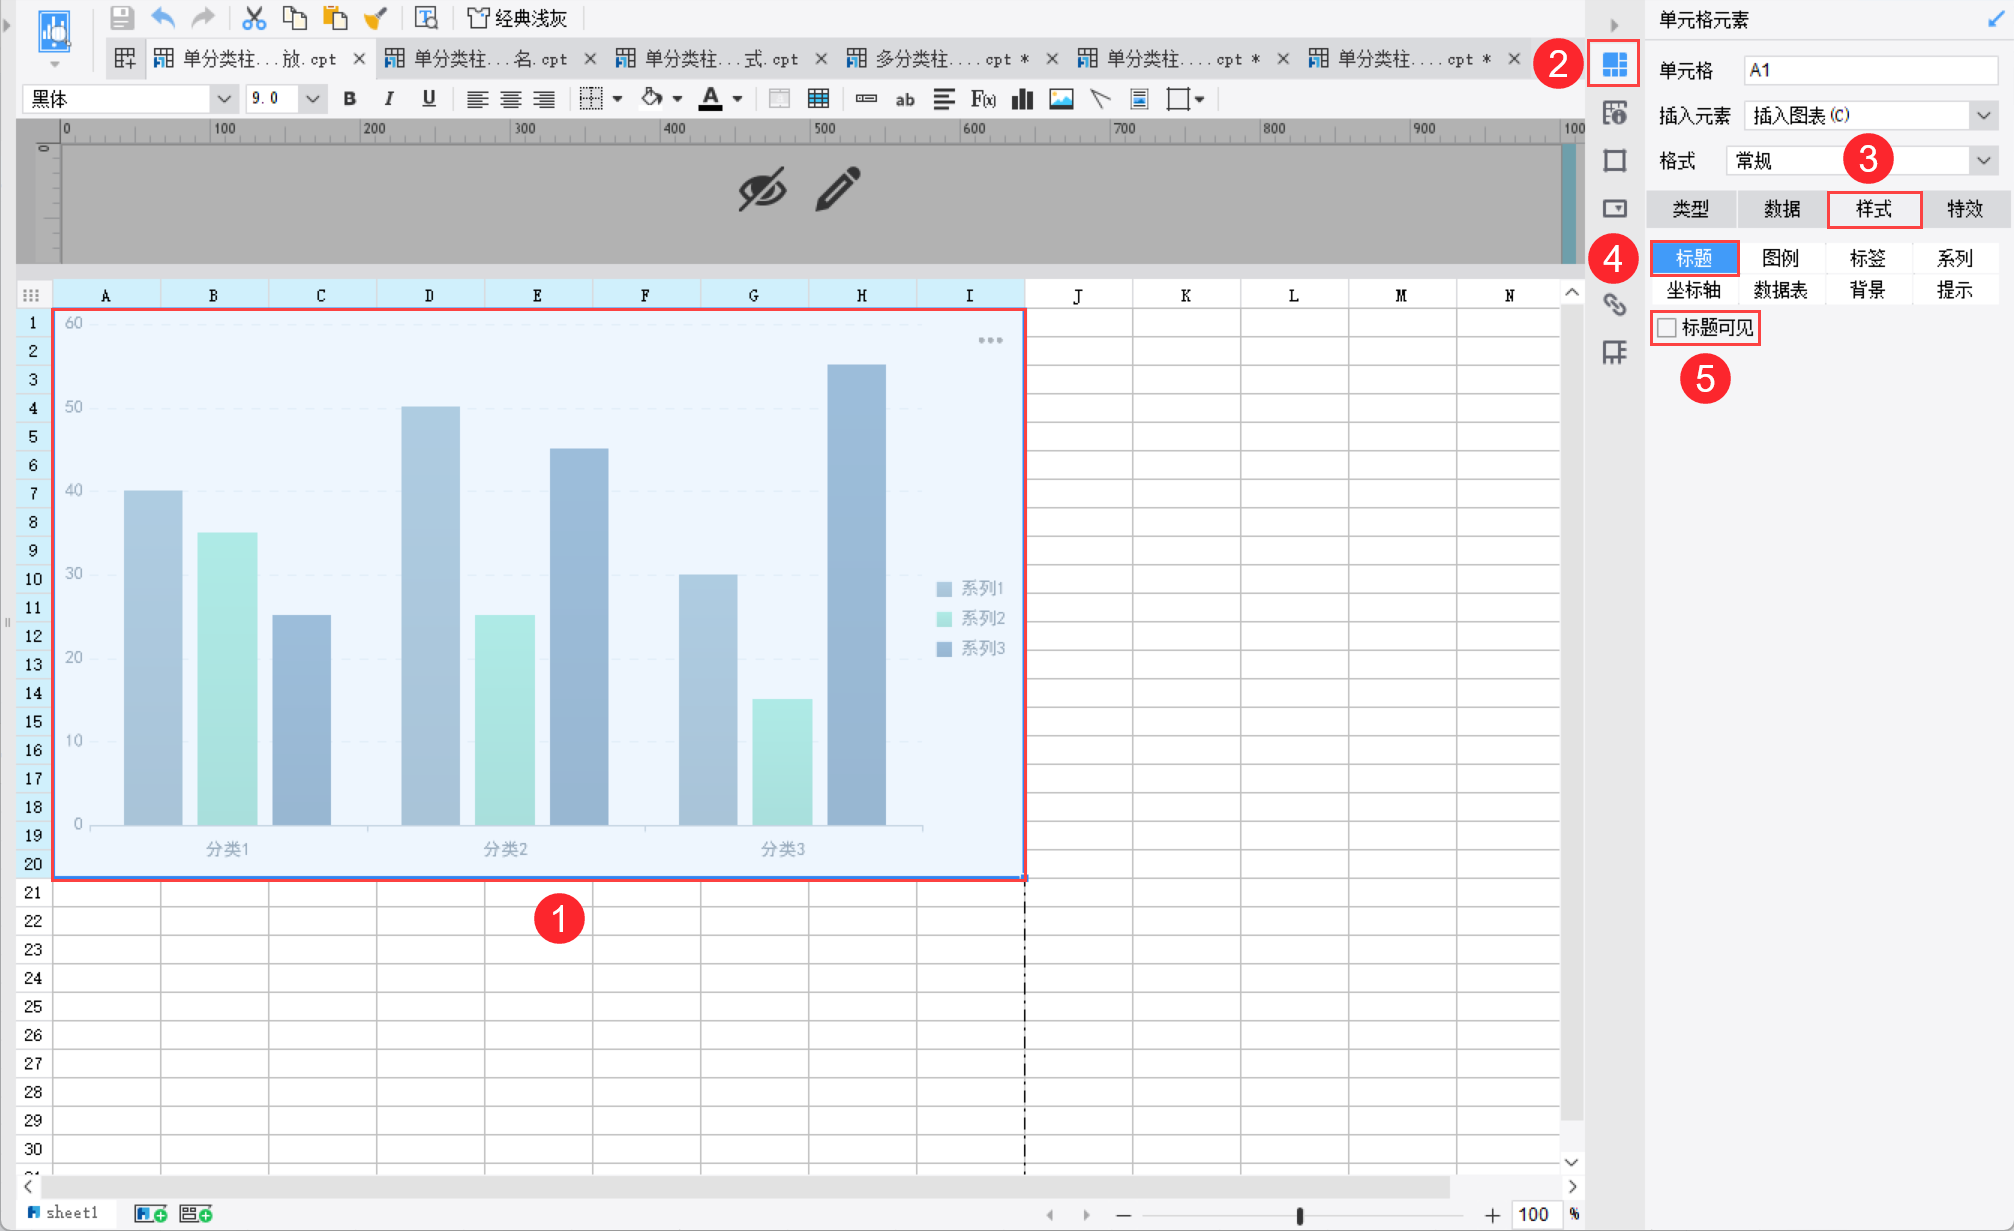2014x1231 pixels.
Task: Click the insert image toolbar icon
Action: pyautogui.click(x=1061, y=99)
